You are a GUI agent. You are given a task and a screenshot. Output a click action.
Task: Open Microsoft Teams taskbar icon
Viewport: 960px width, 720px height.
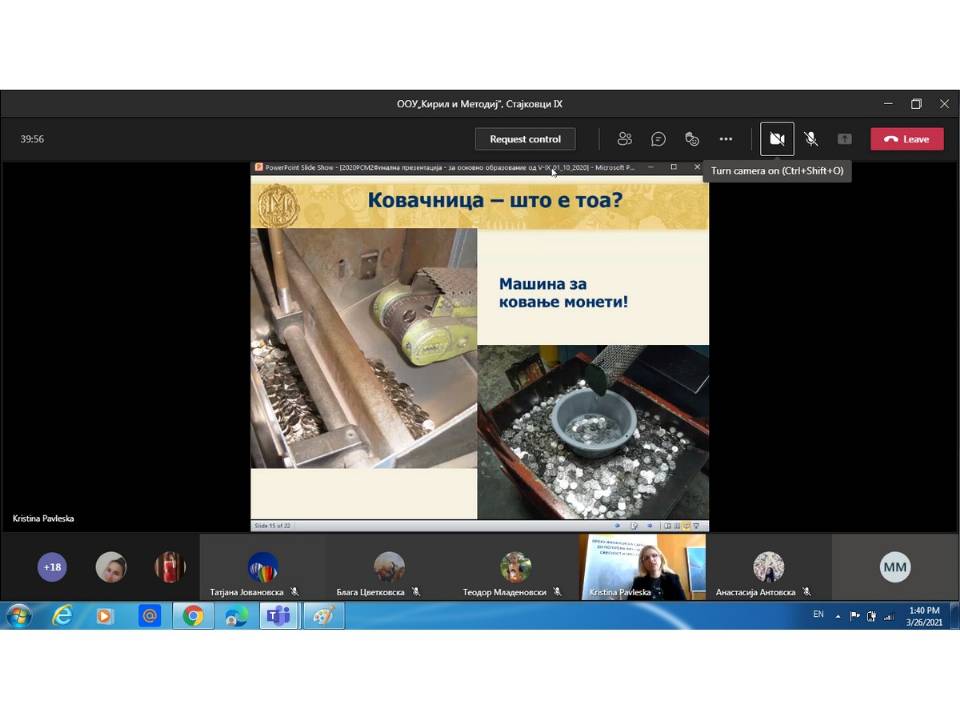(x=279, y=616)
